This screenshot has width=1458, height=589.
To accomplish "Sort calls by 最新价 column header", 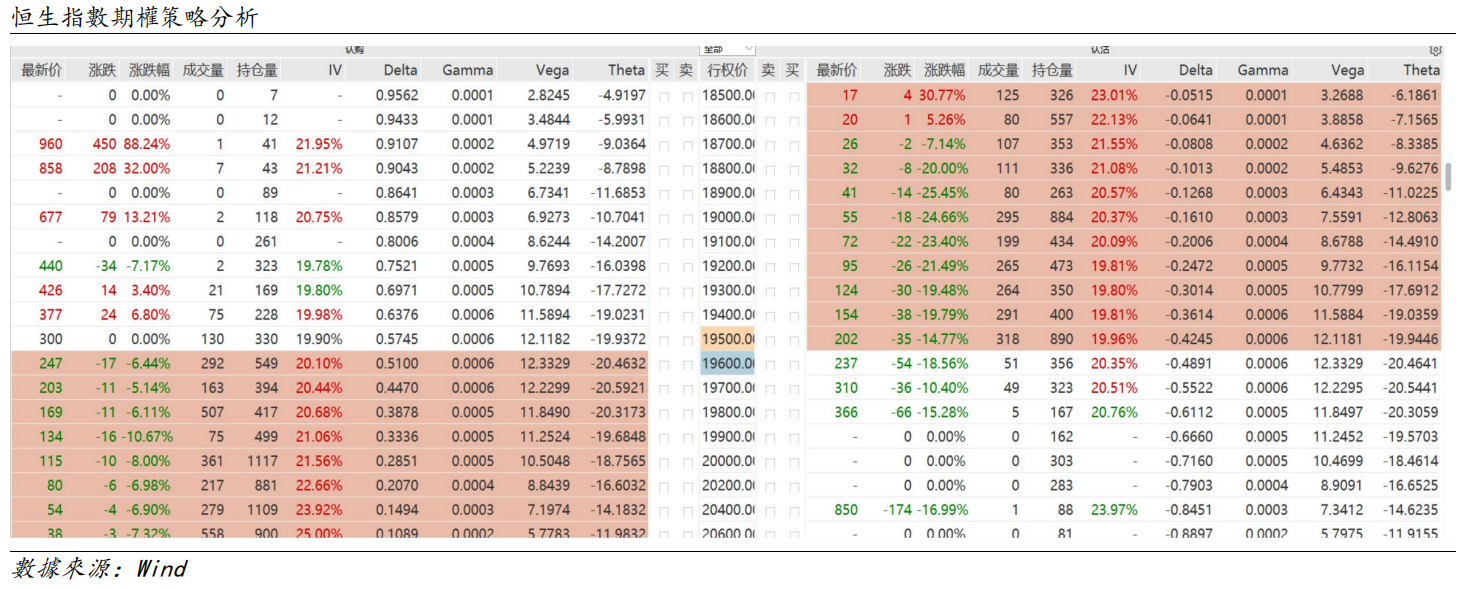I will [x=42, y=70].
